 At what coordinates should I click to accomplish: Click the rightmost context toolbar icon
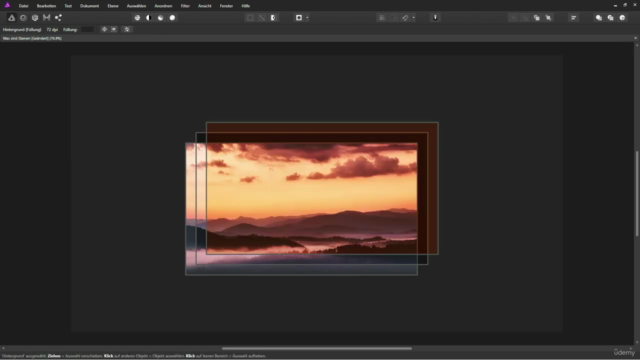pos(127,29)
